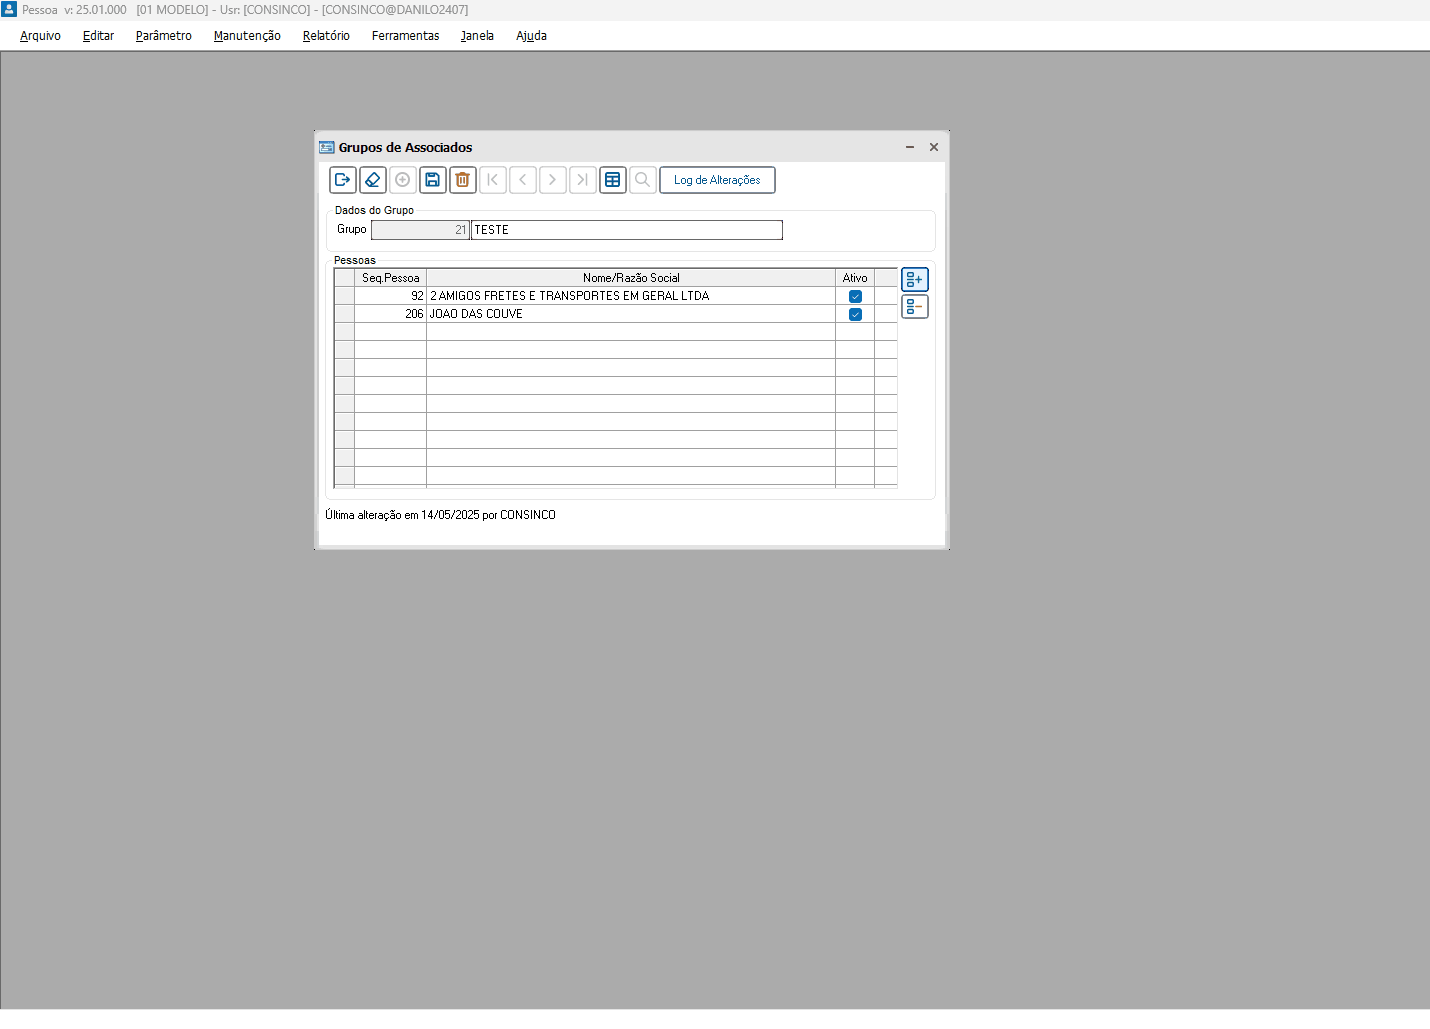Remove a row from the Pessoas grid

(915, 307)
